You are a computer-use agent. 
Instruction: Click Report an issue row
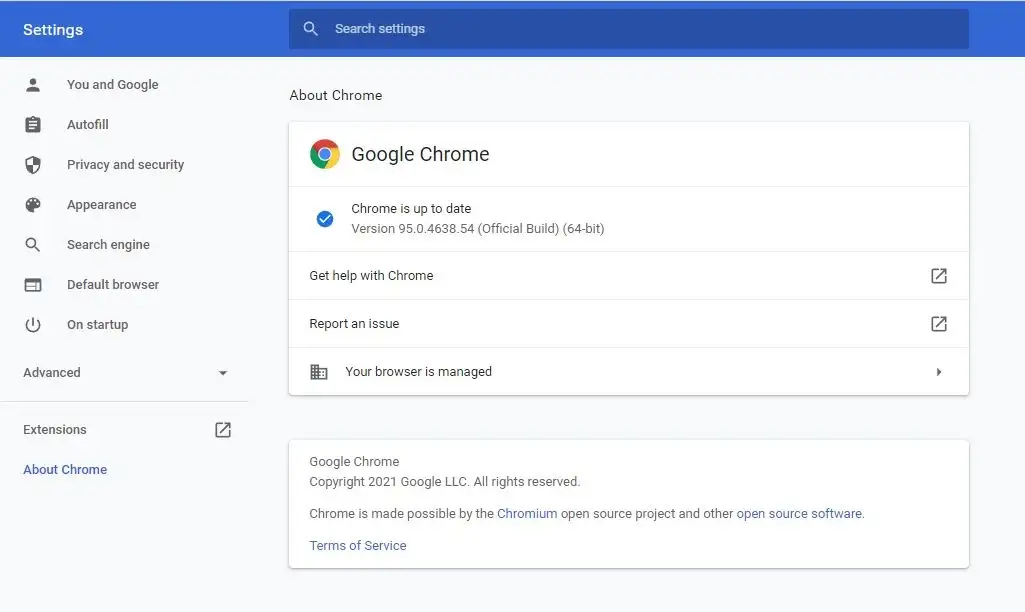[628, 324]
